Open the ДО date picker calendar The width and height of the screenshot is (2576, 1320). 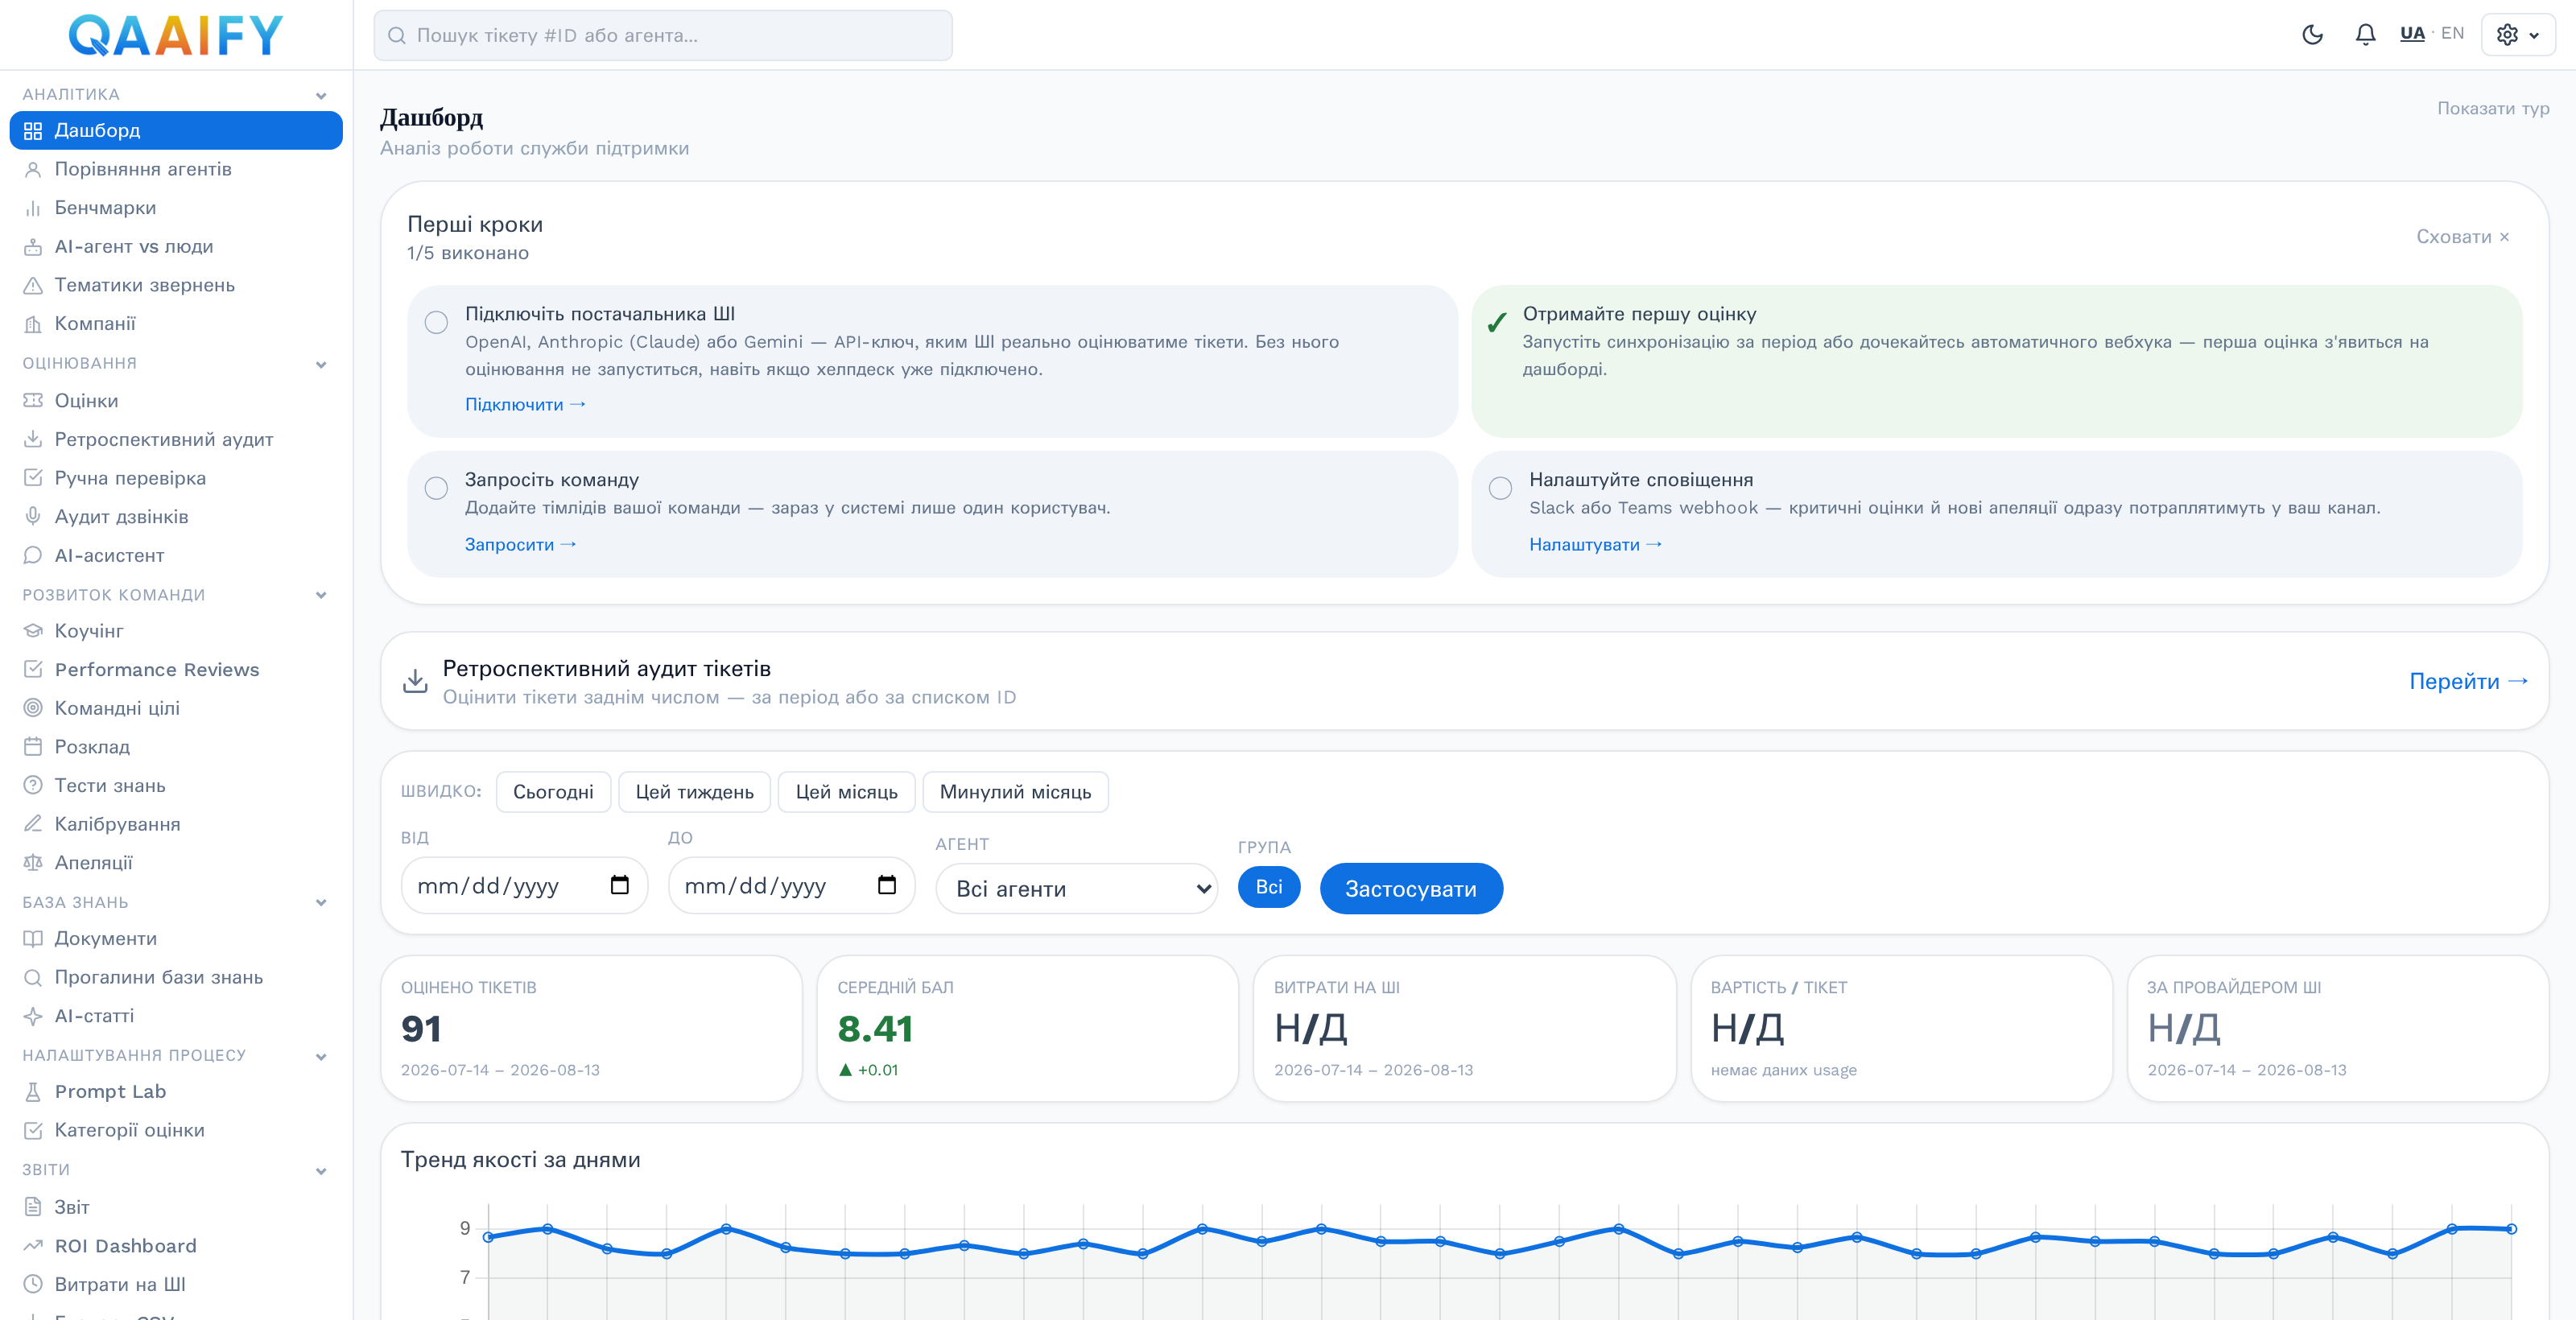coord(887,885)
